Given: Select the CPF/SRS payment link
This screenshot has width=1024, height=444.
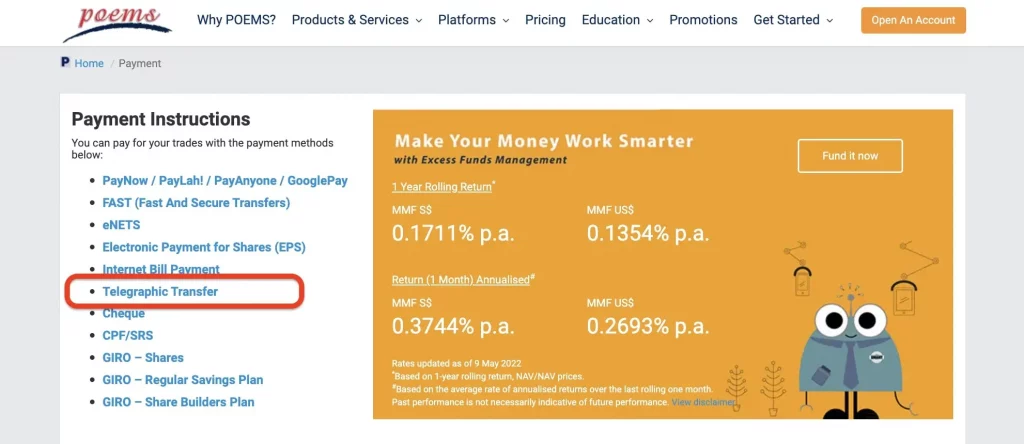Looking at the screenshot, I should pos(128,336).
